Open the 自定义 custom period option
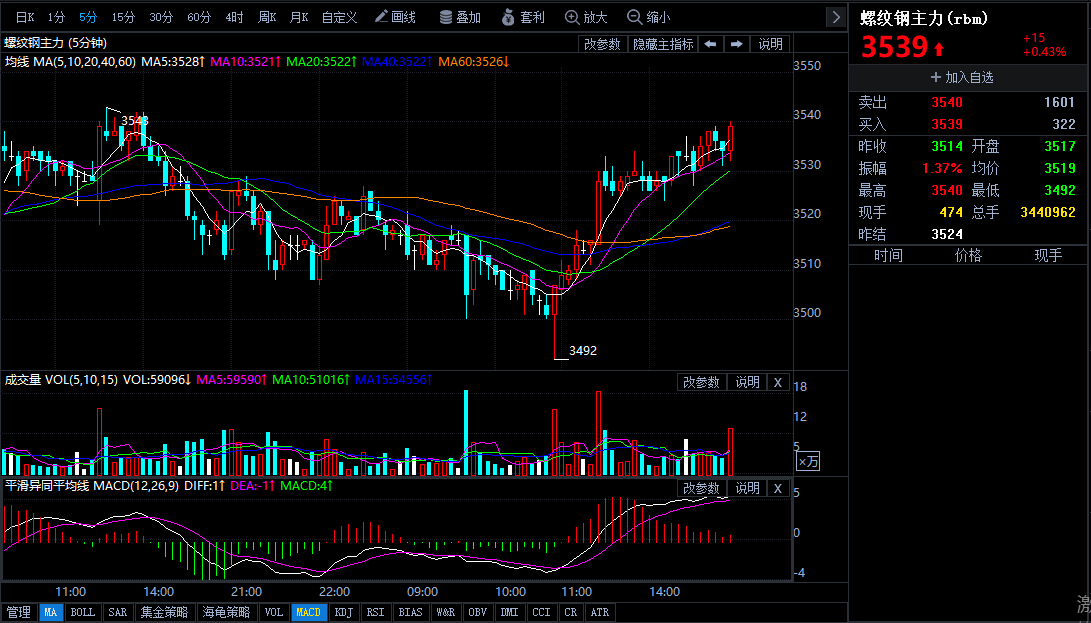The image size is (1091, 623). click(339, 17)
